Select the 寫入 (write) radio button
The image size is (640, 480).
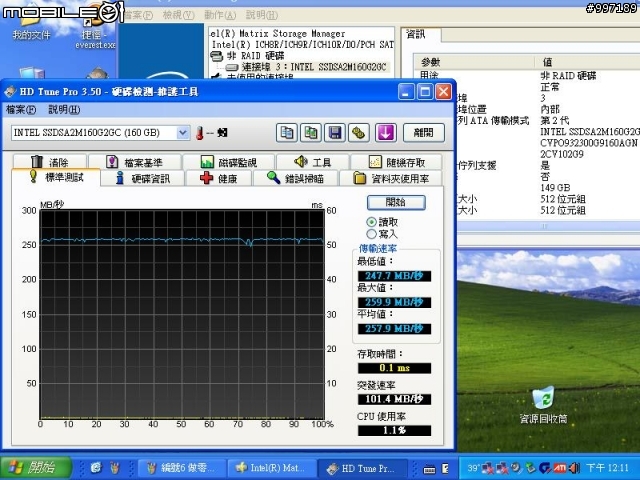click(382, 234)
